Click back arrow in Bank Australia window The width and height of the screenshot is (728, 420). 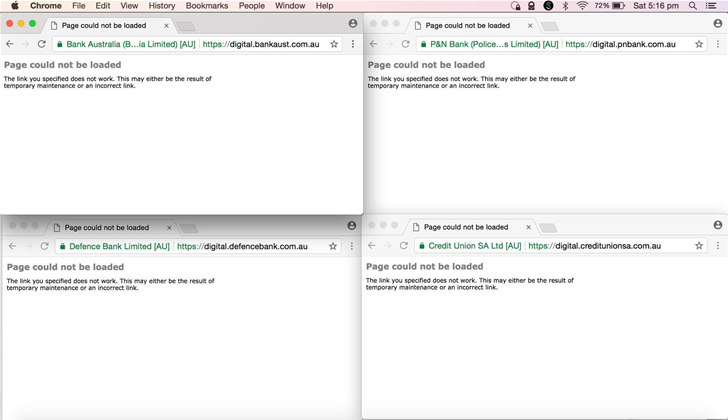10,44
